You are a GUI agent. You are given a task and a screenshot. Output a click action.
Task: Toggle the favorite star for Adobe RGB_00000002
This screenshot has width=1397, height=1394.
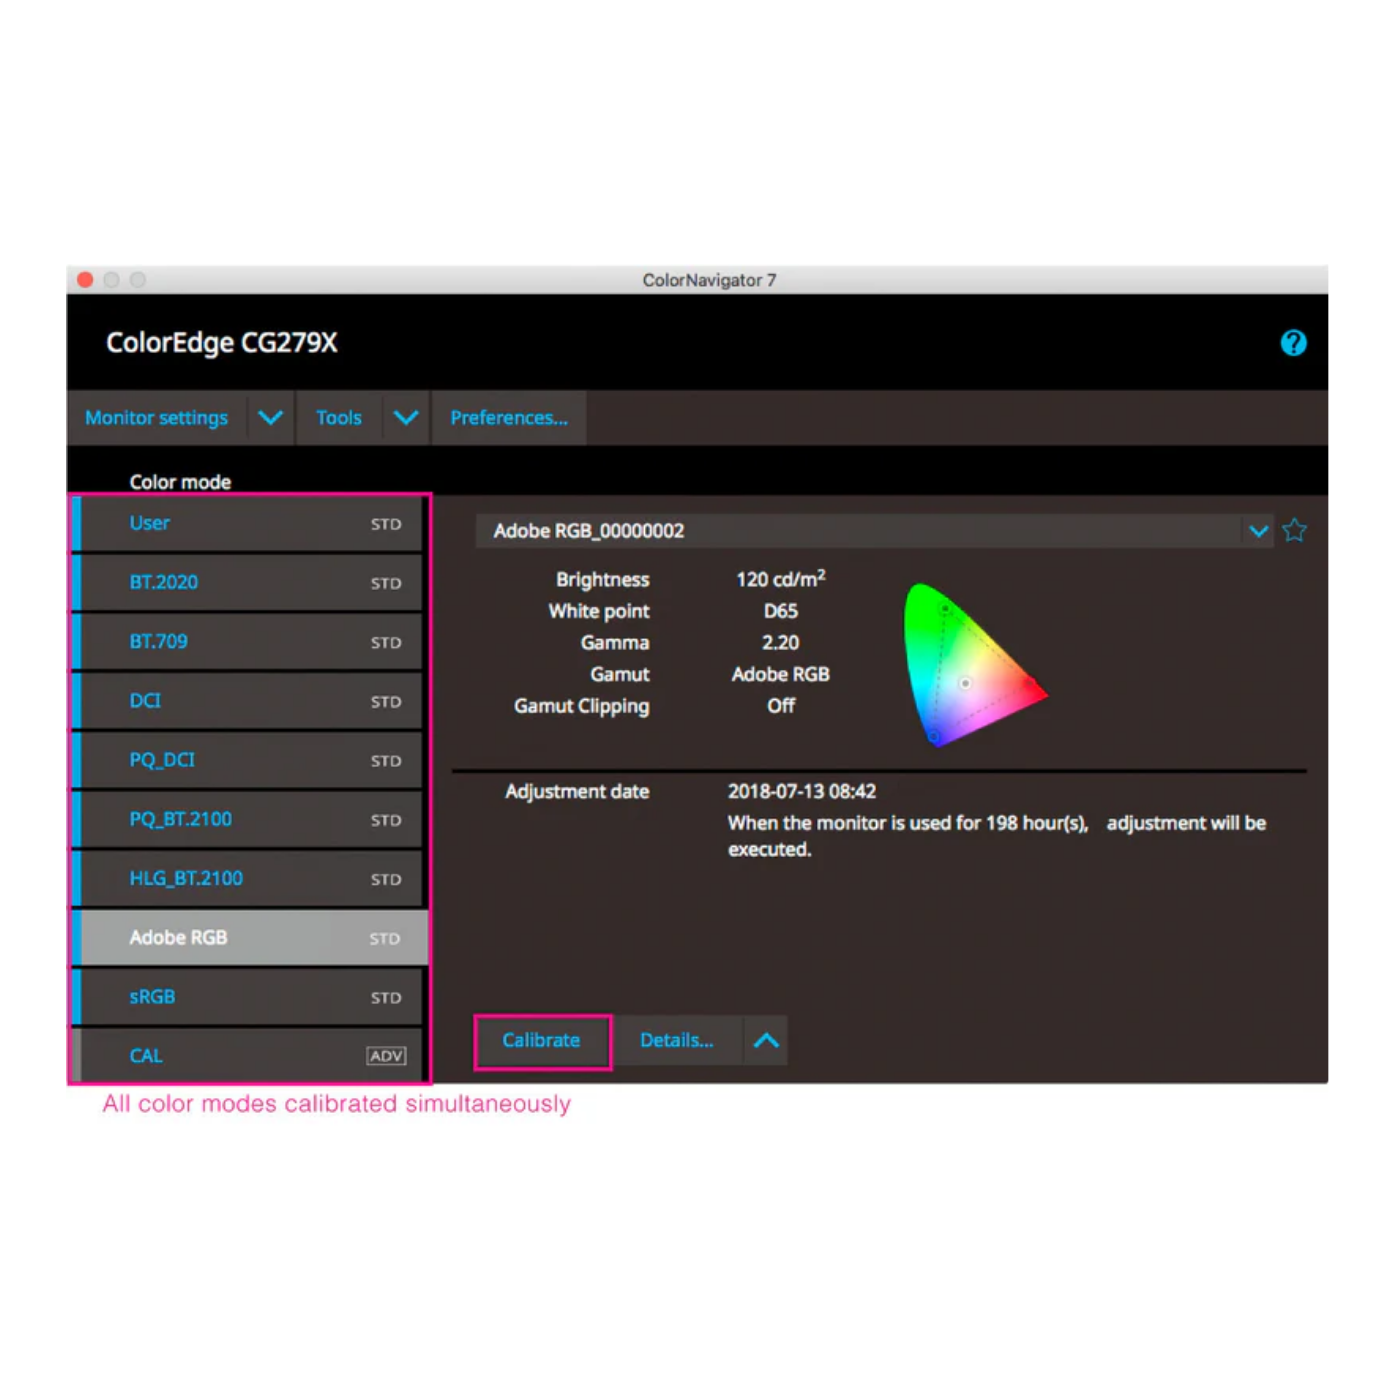tap(1294, 530)
